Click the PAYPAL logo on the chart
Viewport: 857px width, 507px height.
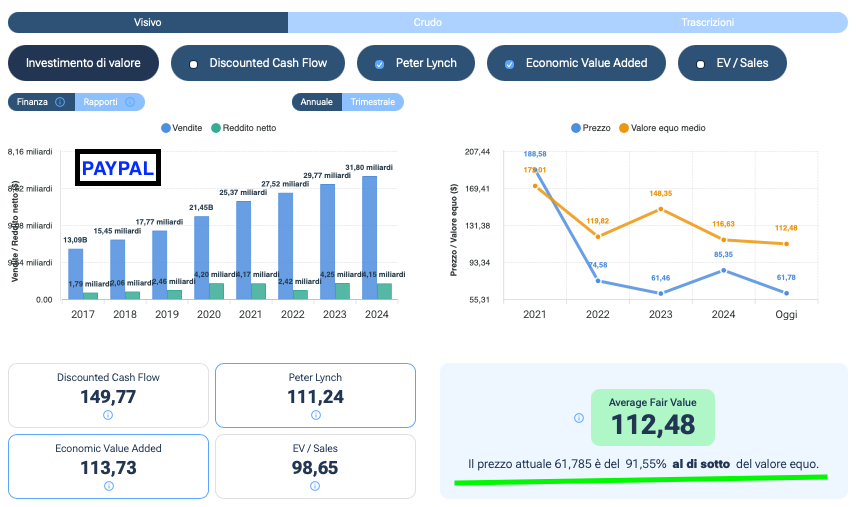118,169
